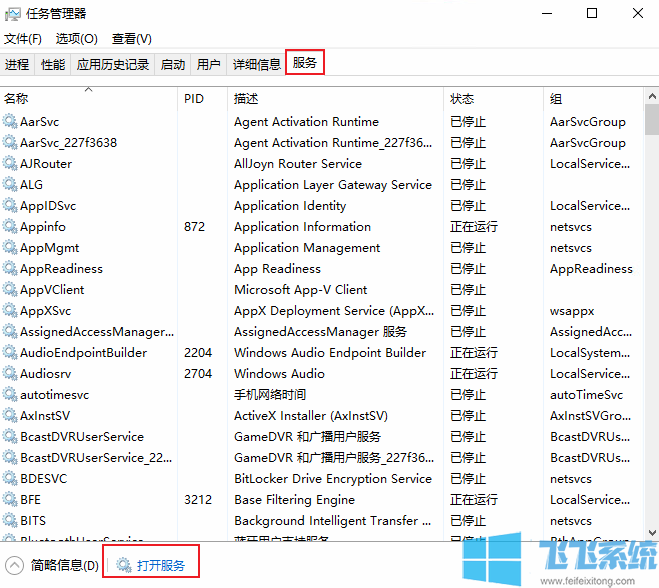
Task: Click the 打开服务 link
Action: click(160, 565)
